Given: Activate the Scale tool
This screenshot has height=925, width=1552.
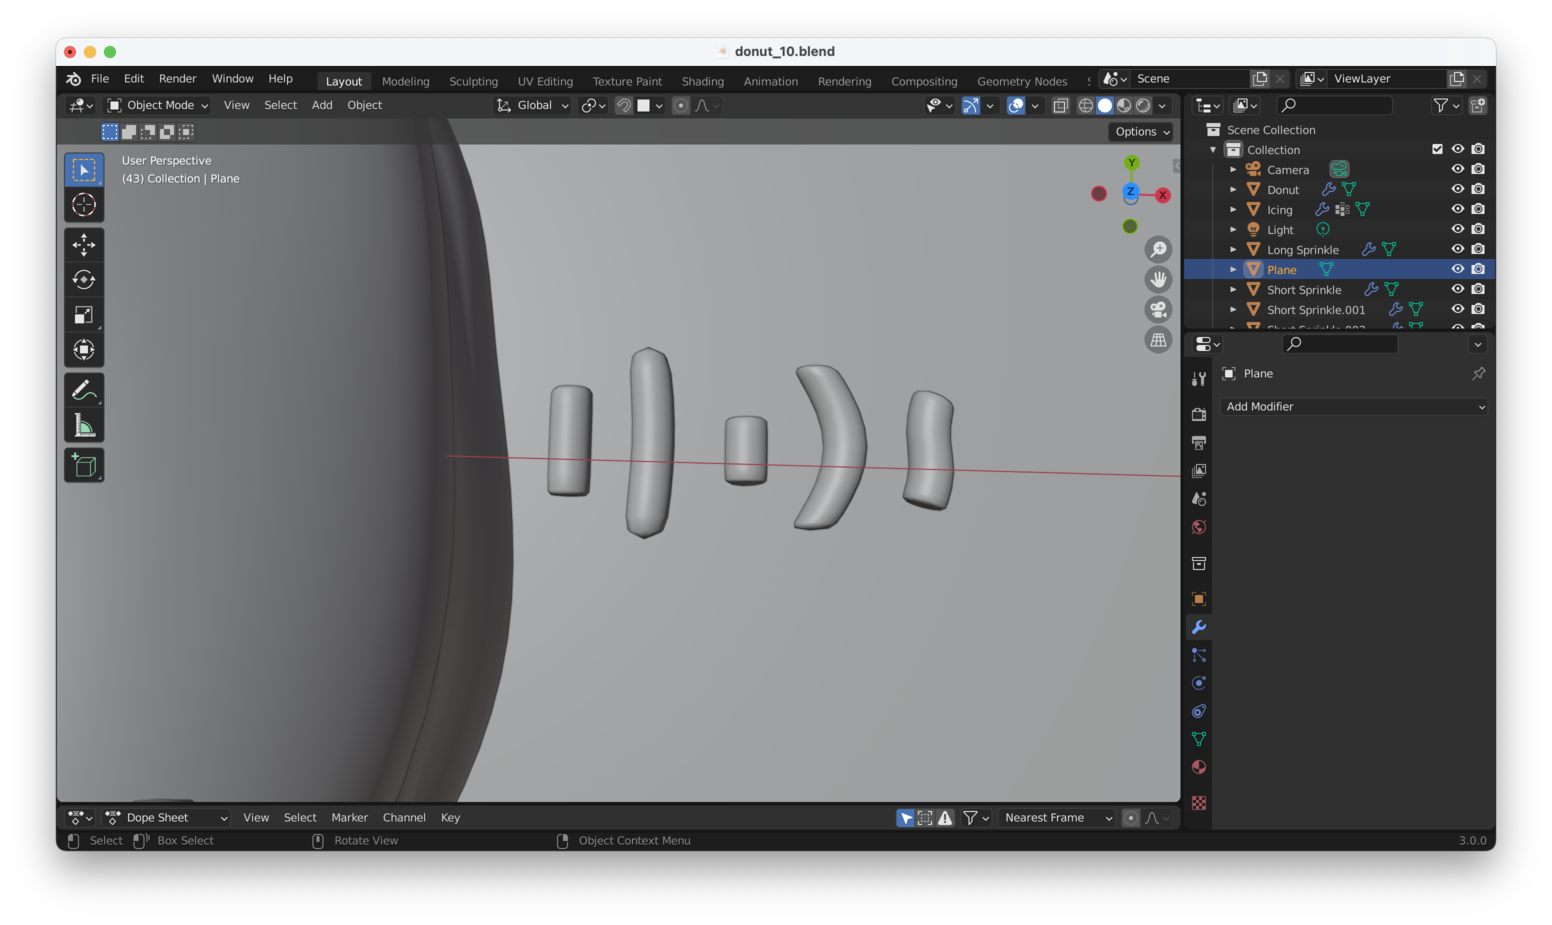Looking at the screenshot, I should [x=84, y=315].
